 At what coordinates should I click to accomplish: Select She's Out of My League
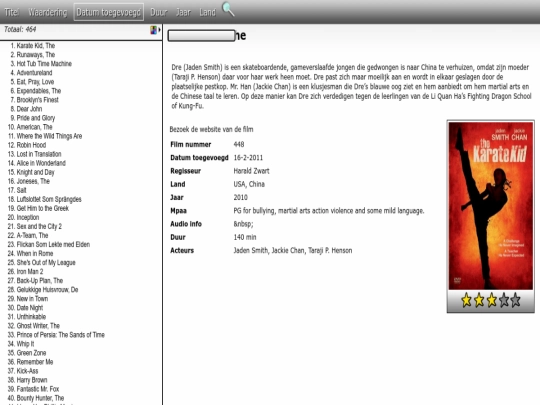pos(46,262)
